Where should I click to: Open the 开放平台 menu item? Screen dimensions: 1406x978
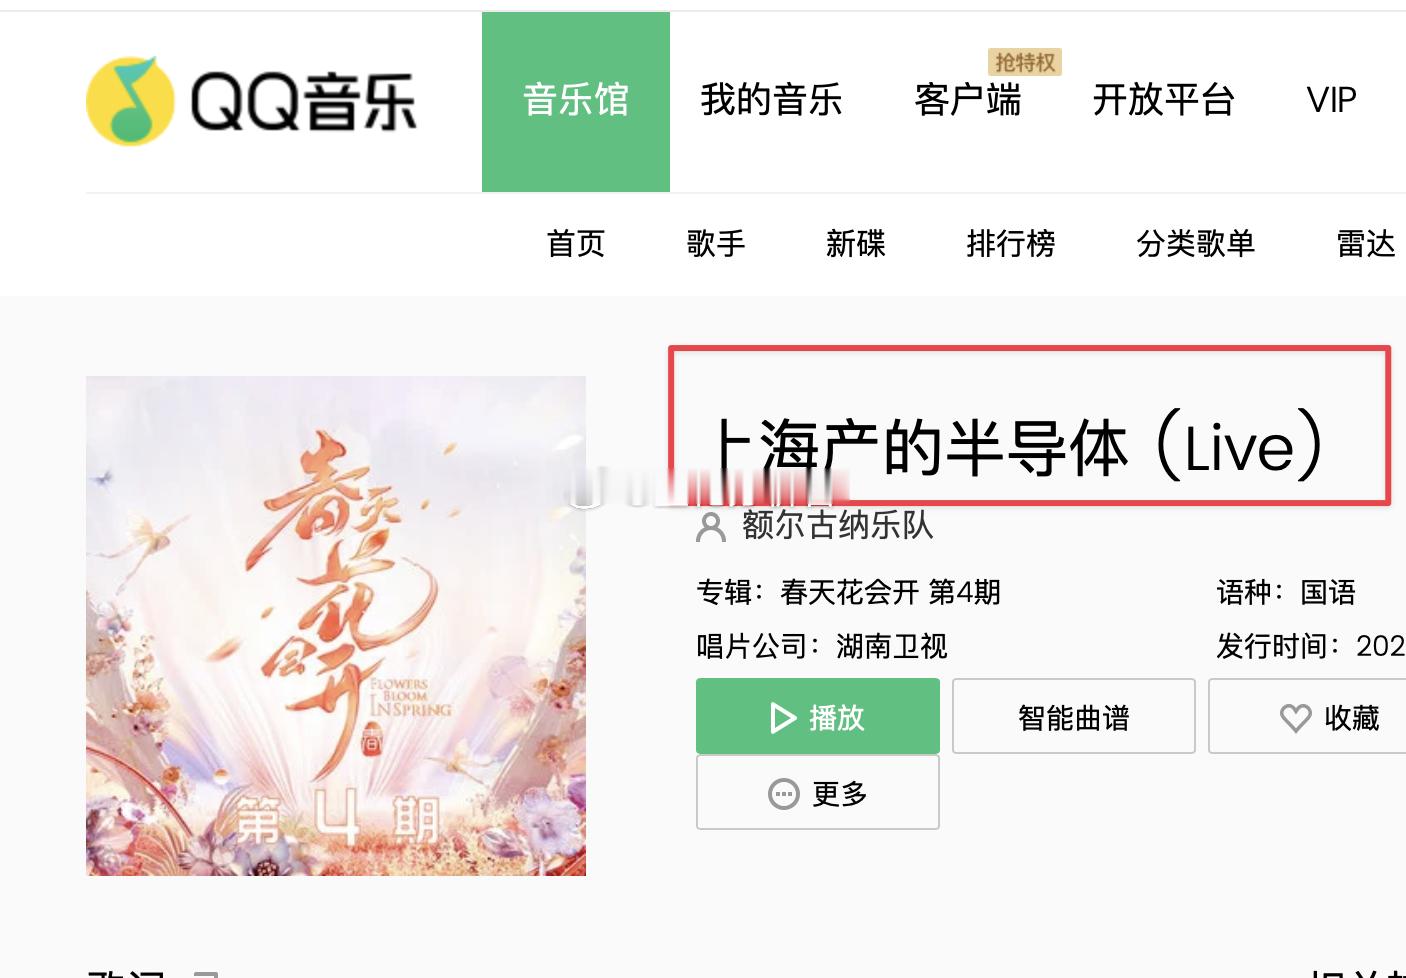[1163, 100]
